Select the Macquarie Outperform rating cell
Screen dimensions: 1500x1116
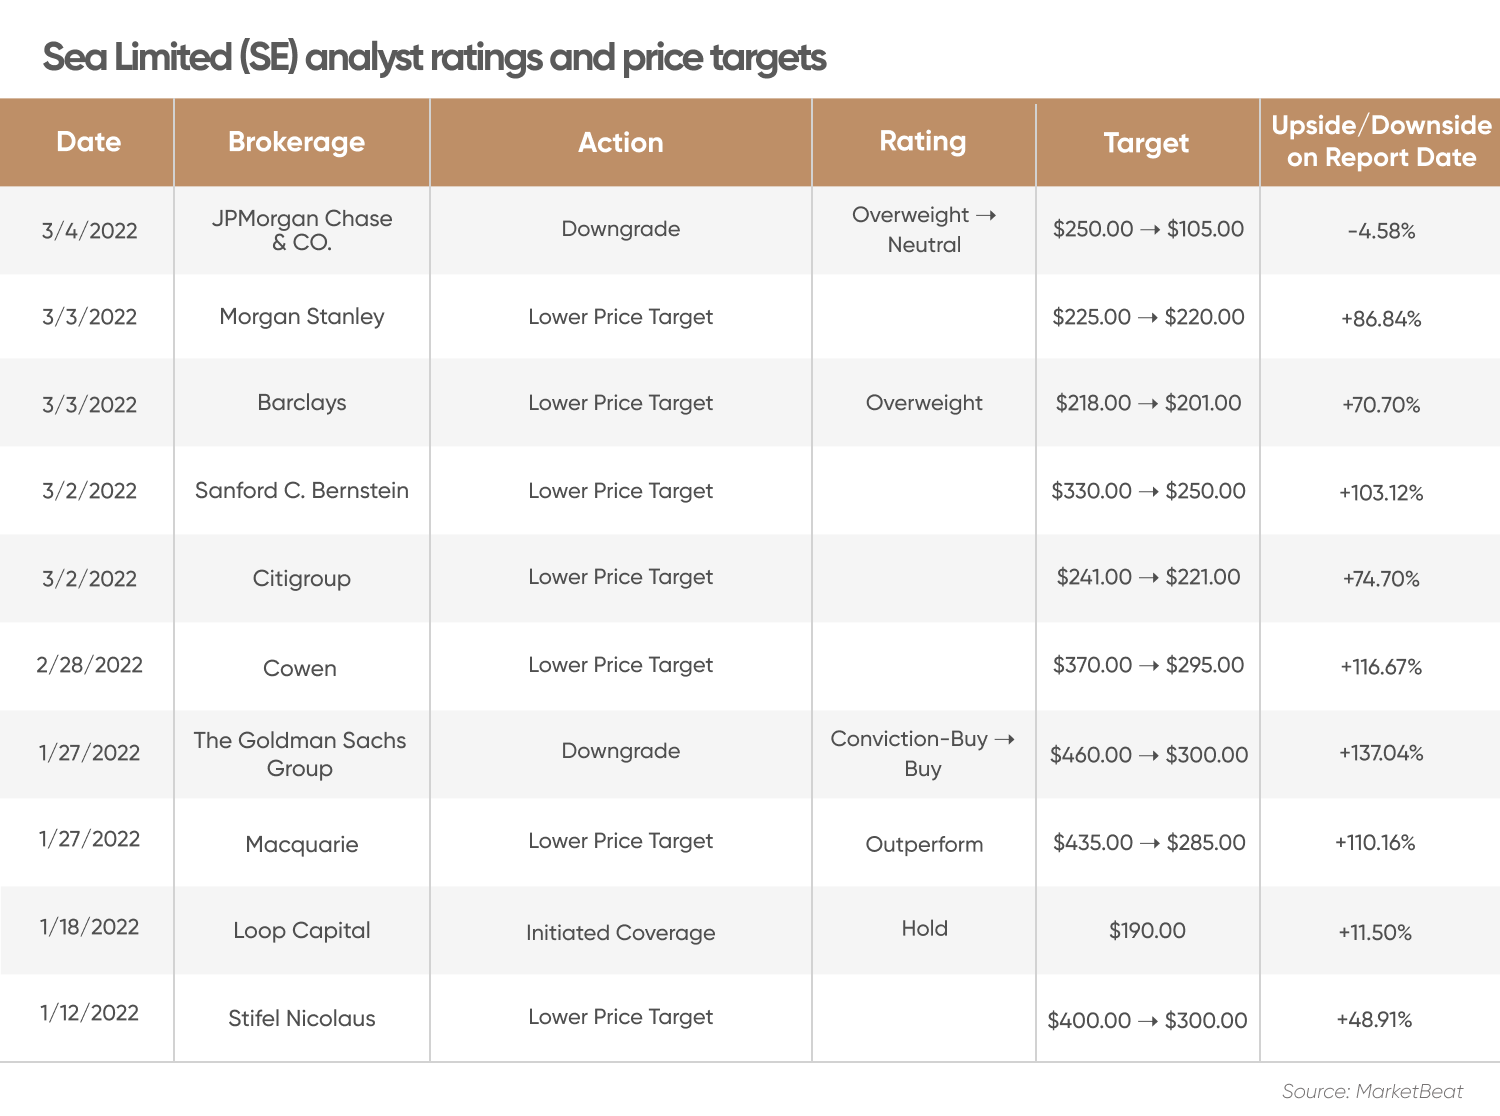pyautogui.click(x=924, y=844)
